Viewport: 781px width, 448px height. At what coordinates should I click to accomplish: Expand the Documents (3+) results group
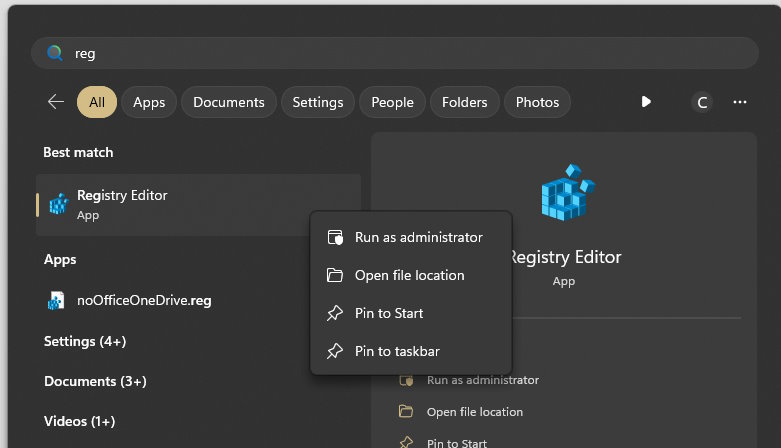click(95, 381)
